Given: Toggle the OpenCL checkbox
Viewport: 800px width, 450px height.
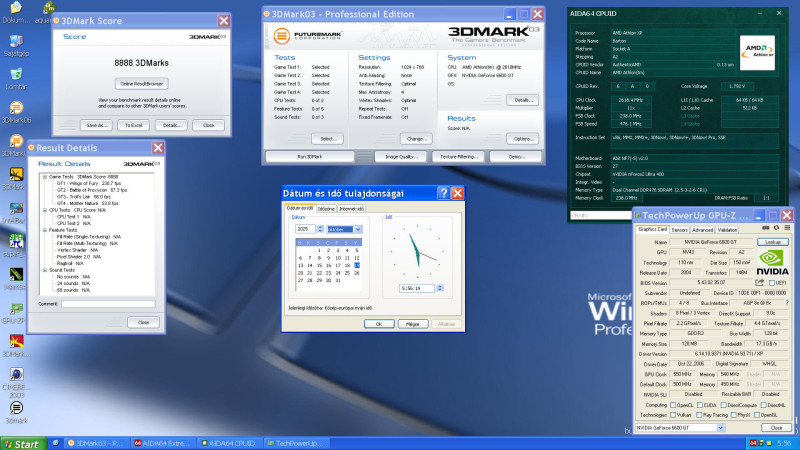Looking at the screenshot, I should pyautogui.click(x=673, y=405).
